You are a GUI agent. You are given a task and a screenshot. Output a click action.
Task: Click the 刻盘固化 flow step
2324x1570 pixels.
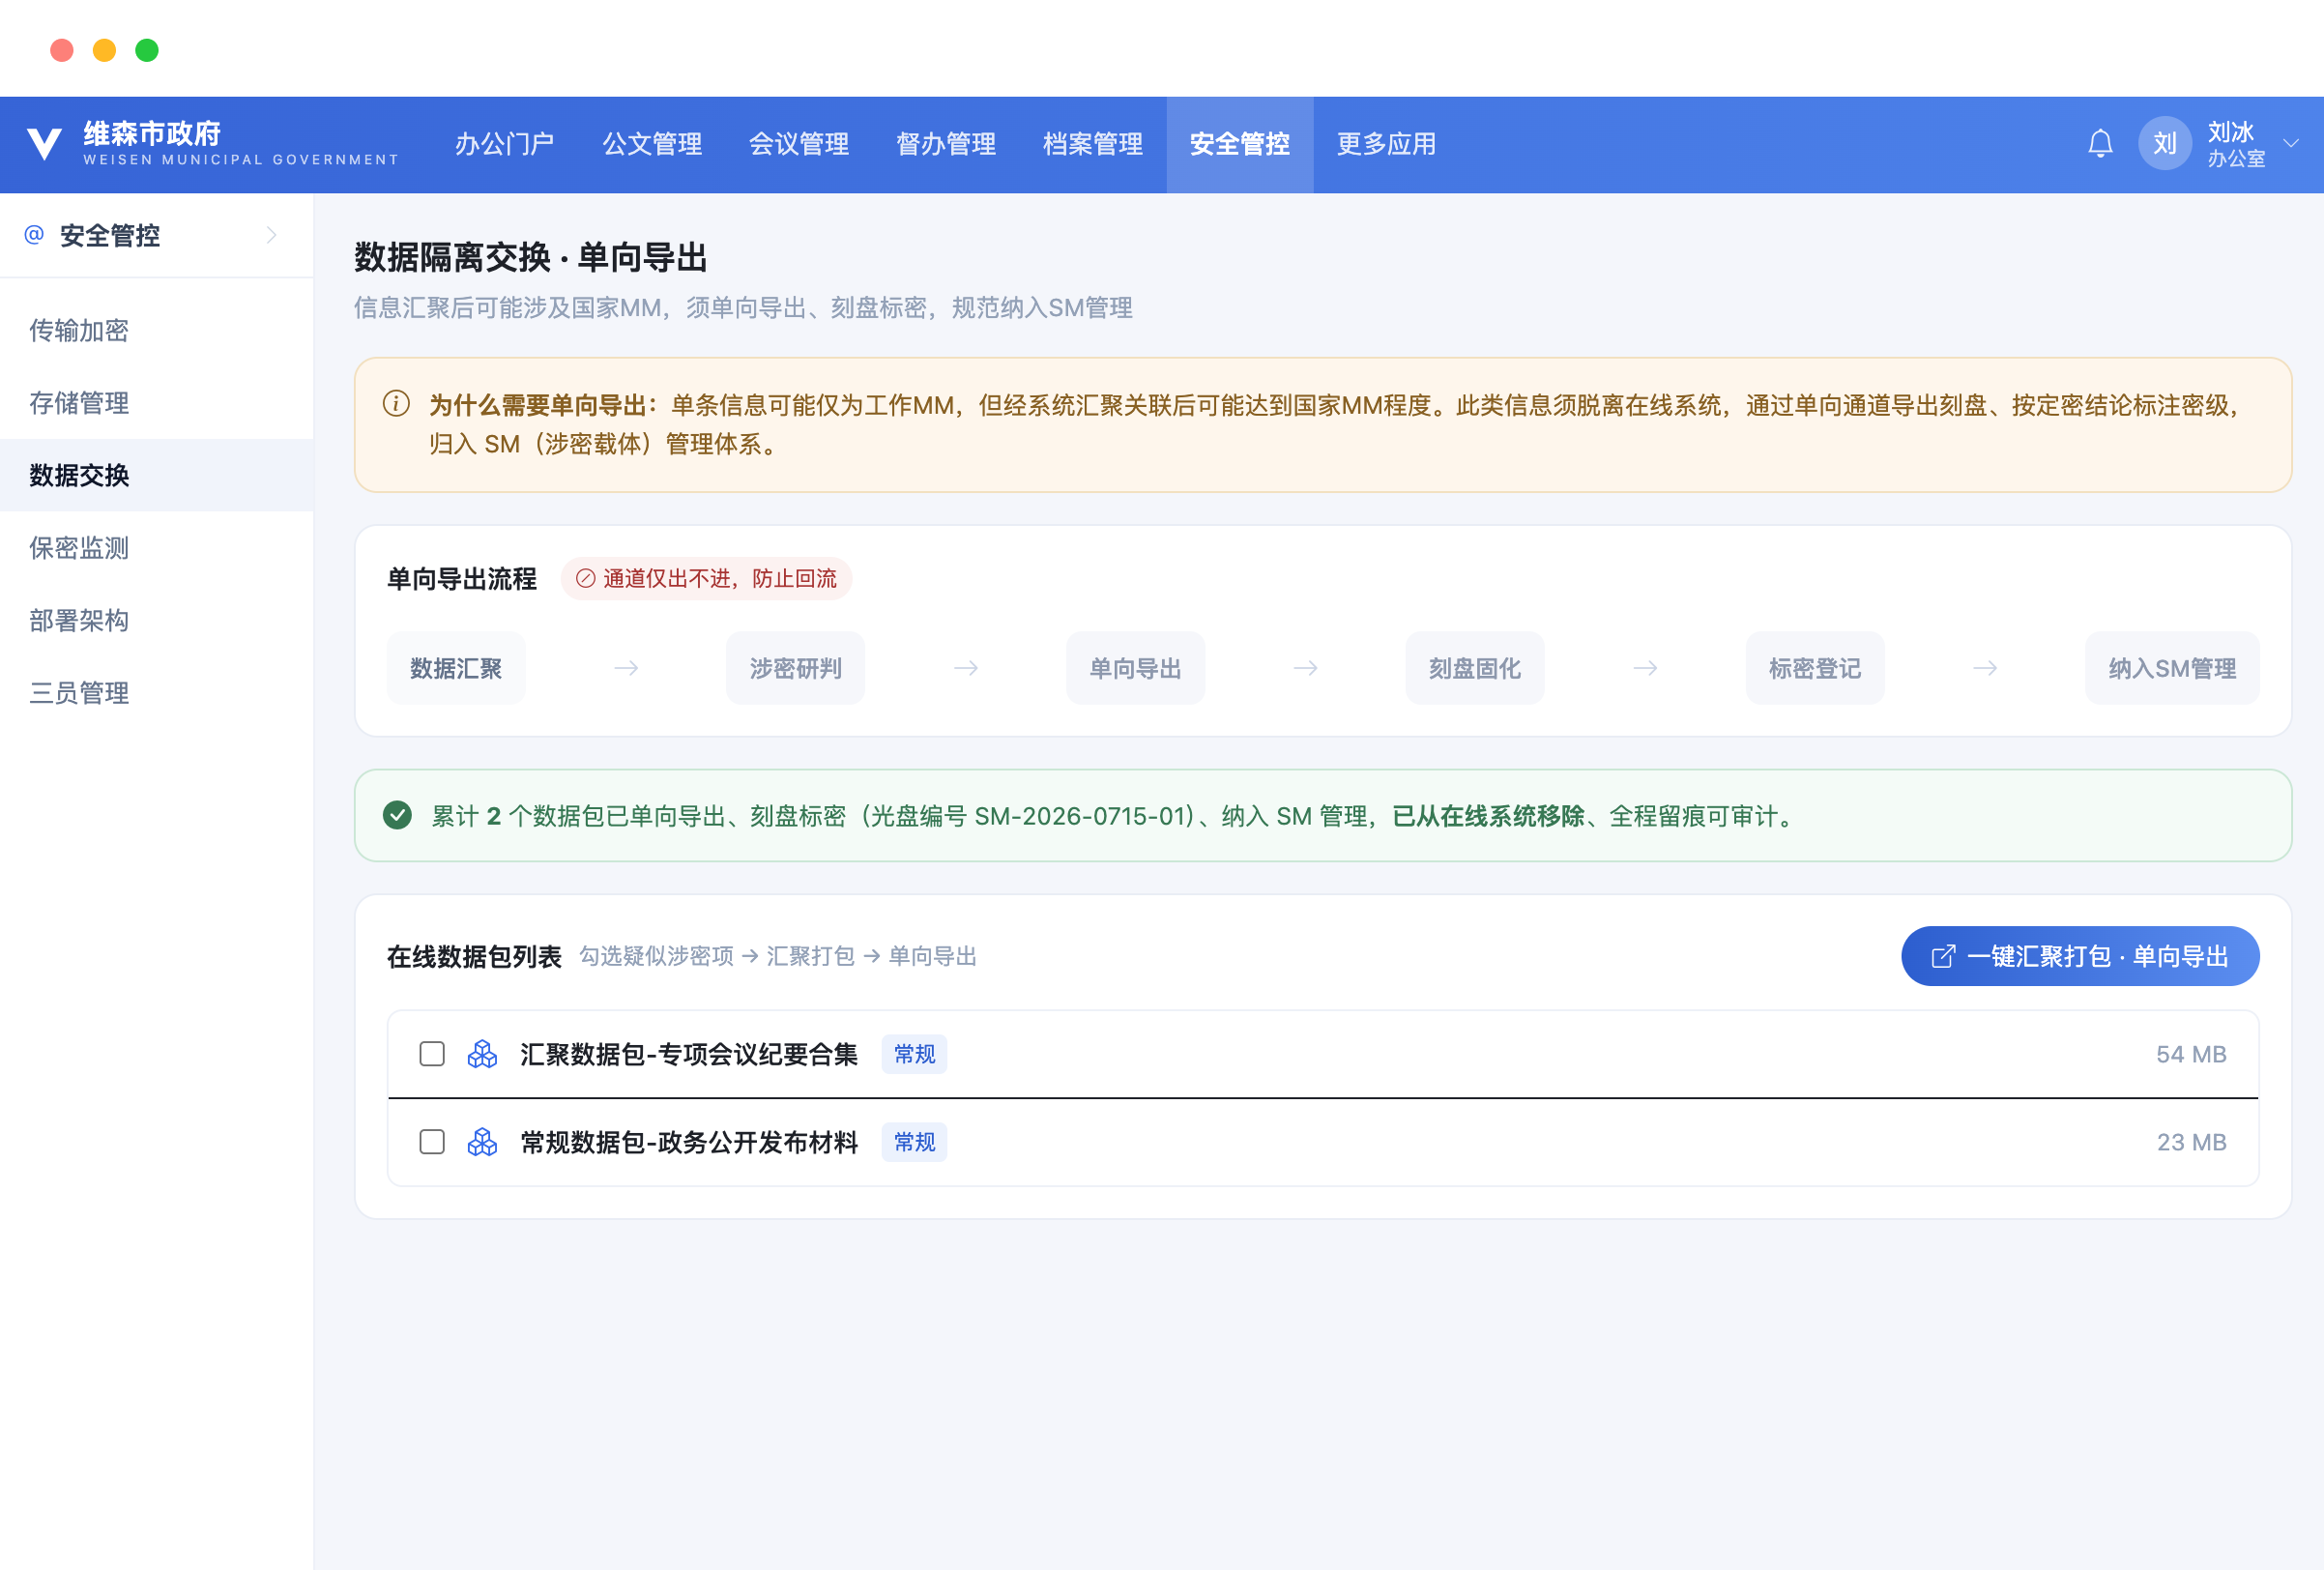pos(1475,668)
